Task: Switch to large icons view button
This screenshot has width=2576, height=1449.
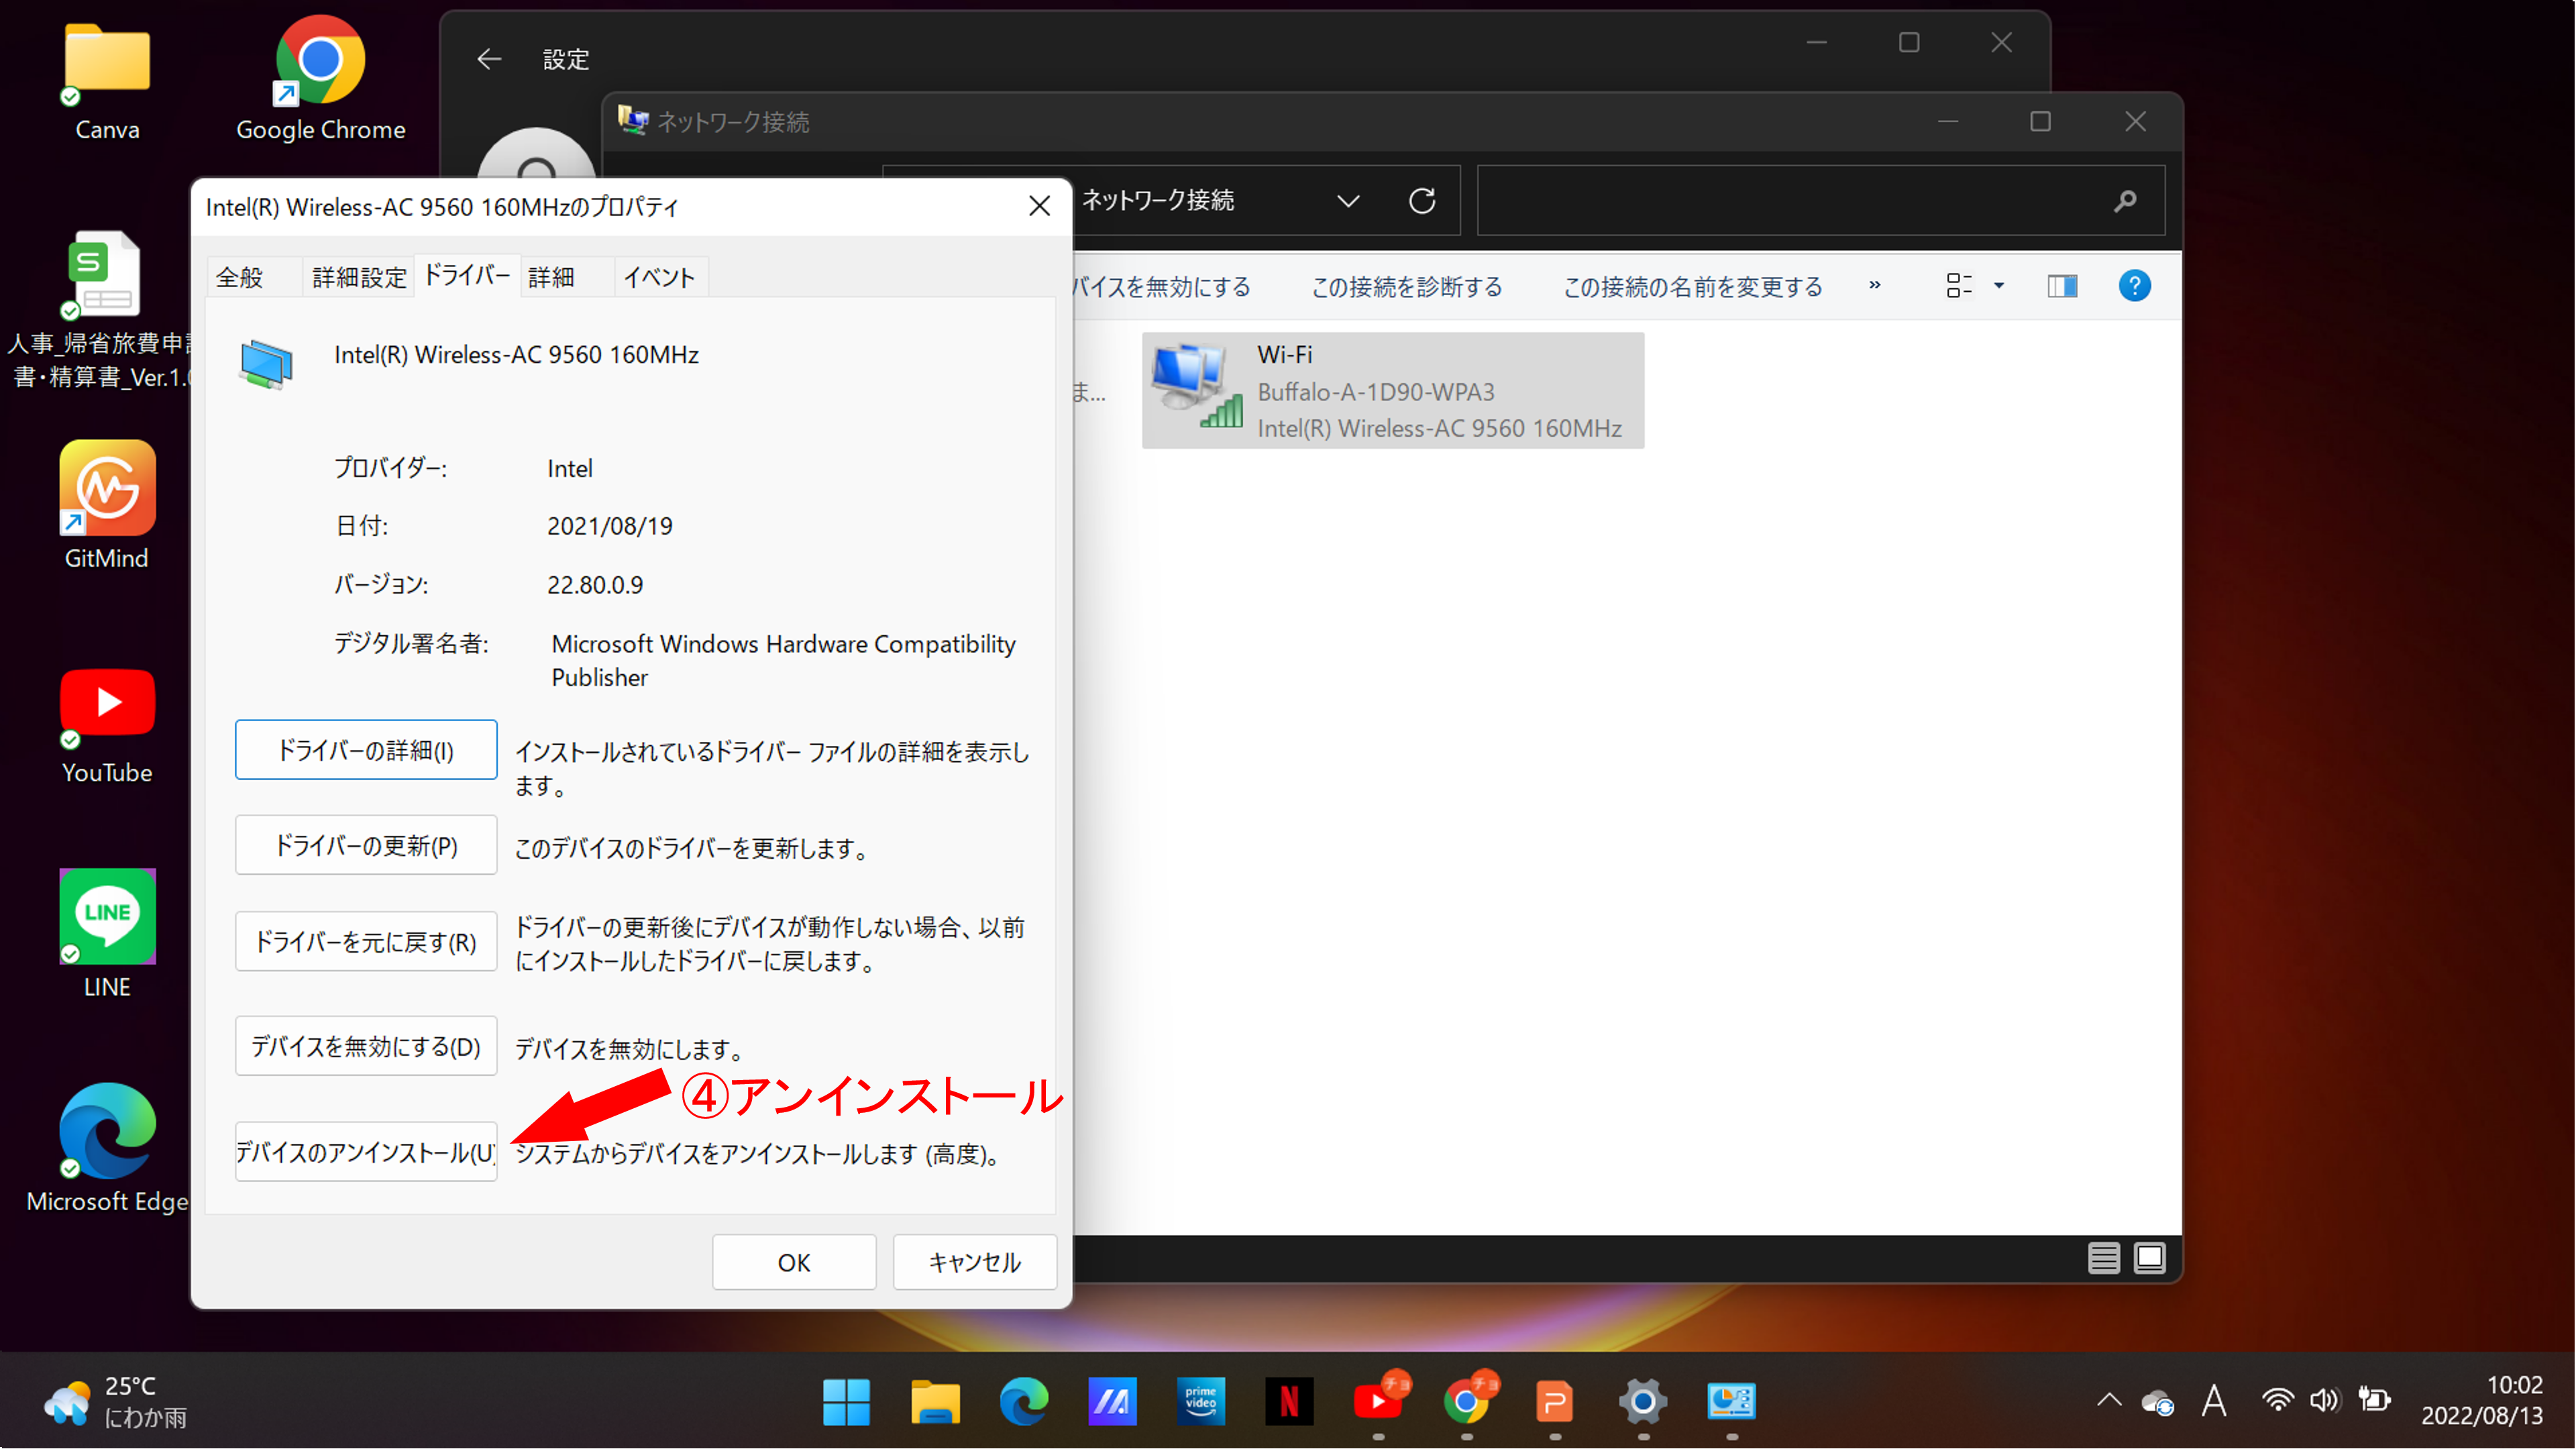Action: coord(2149,1257)
